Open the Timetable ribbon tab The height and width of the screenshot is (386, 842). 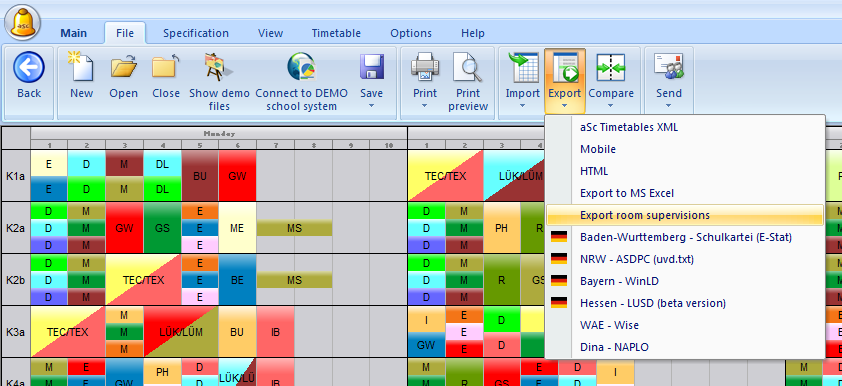click(336, 33)
